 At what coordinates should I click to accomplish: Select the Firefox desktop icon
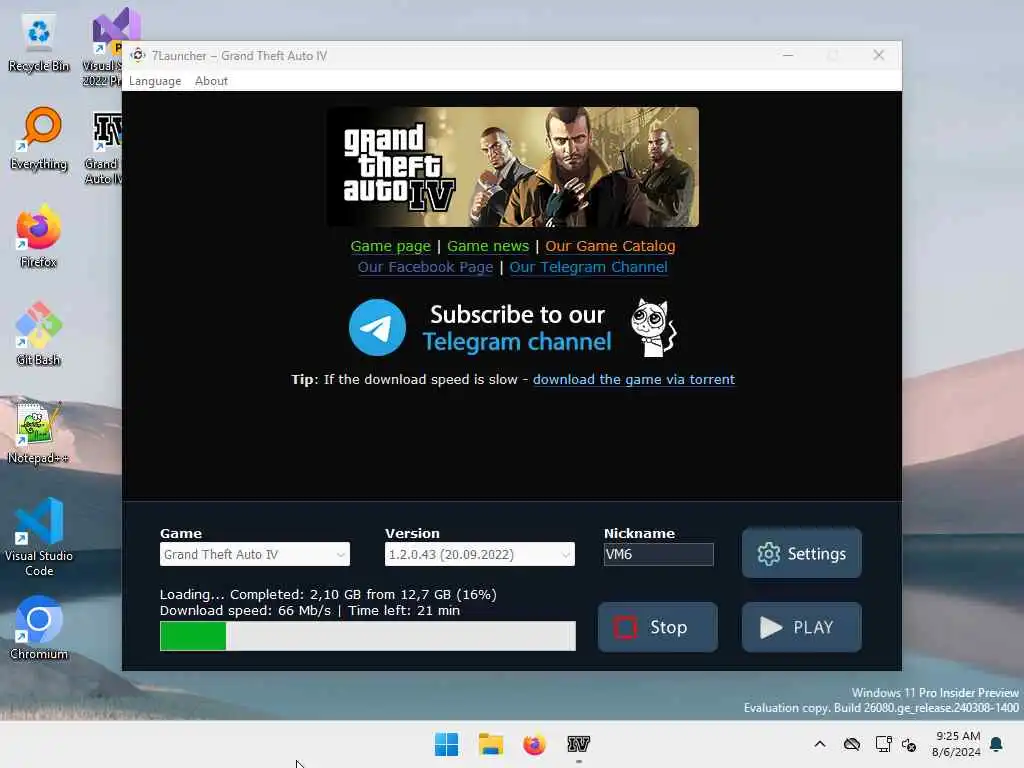tap(39, 236)
